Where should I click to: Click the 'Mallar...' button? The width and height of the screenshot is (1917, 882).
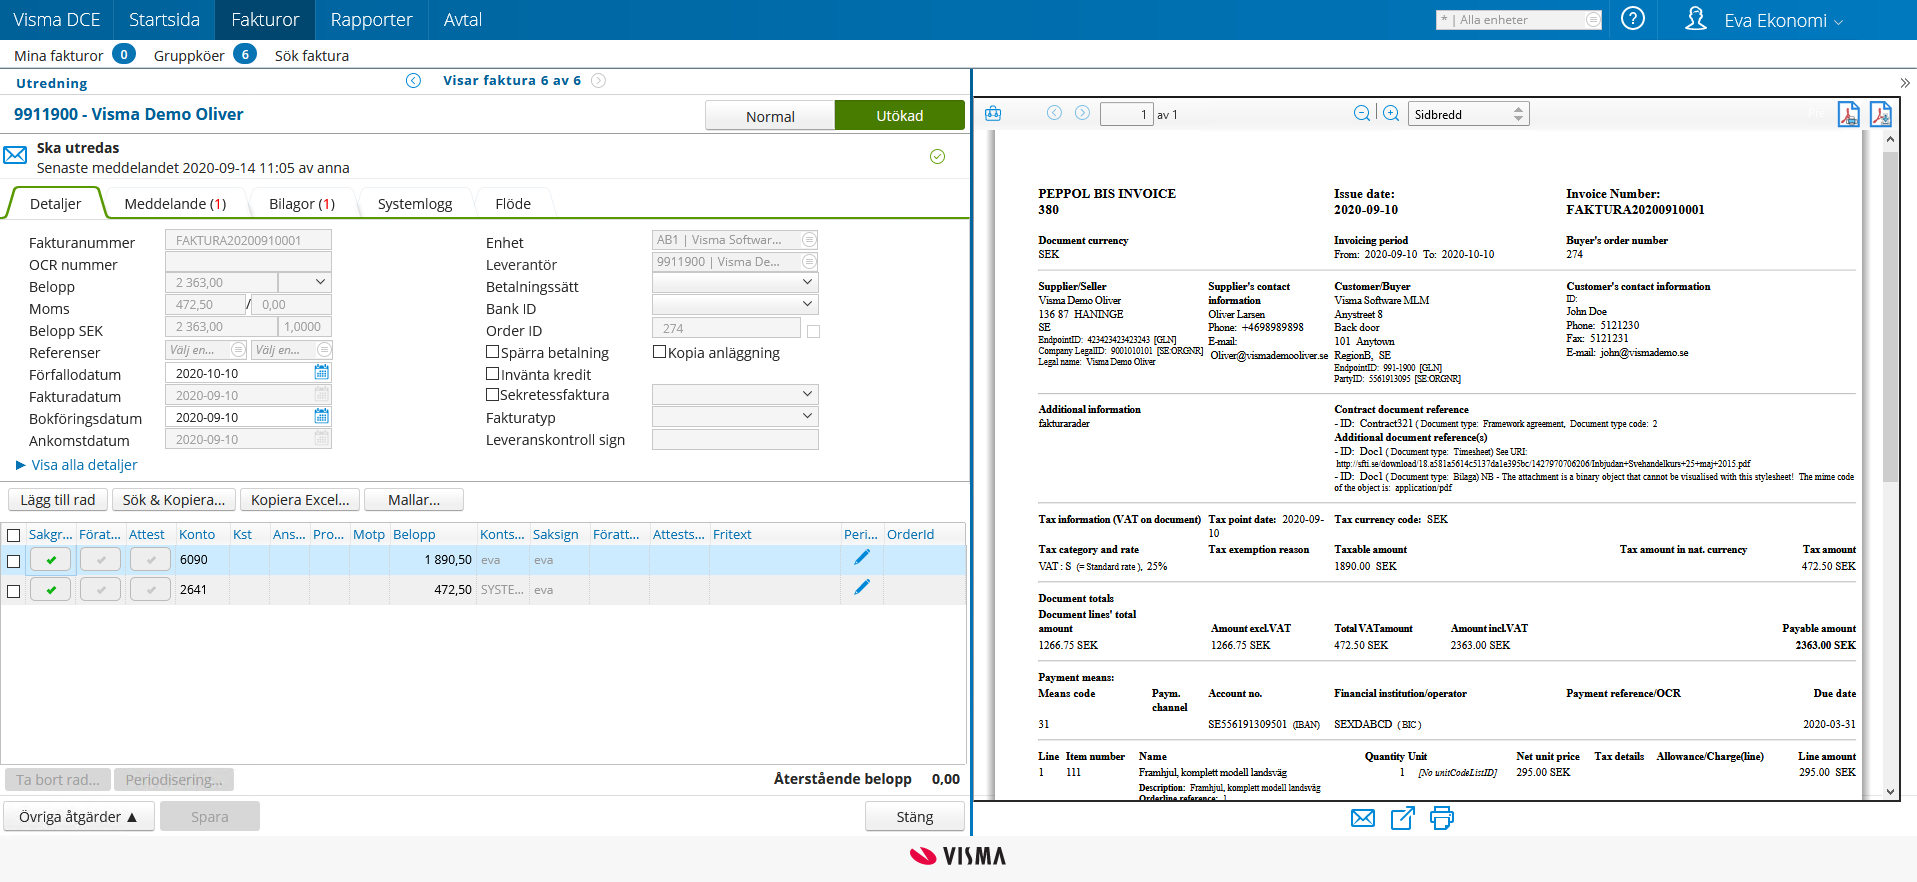pyautogui.click(x=414, y=499)
